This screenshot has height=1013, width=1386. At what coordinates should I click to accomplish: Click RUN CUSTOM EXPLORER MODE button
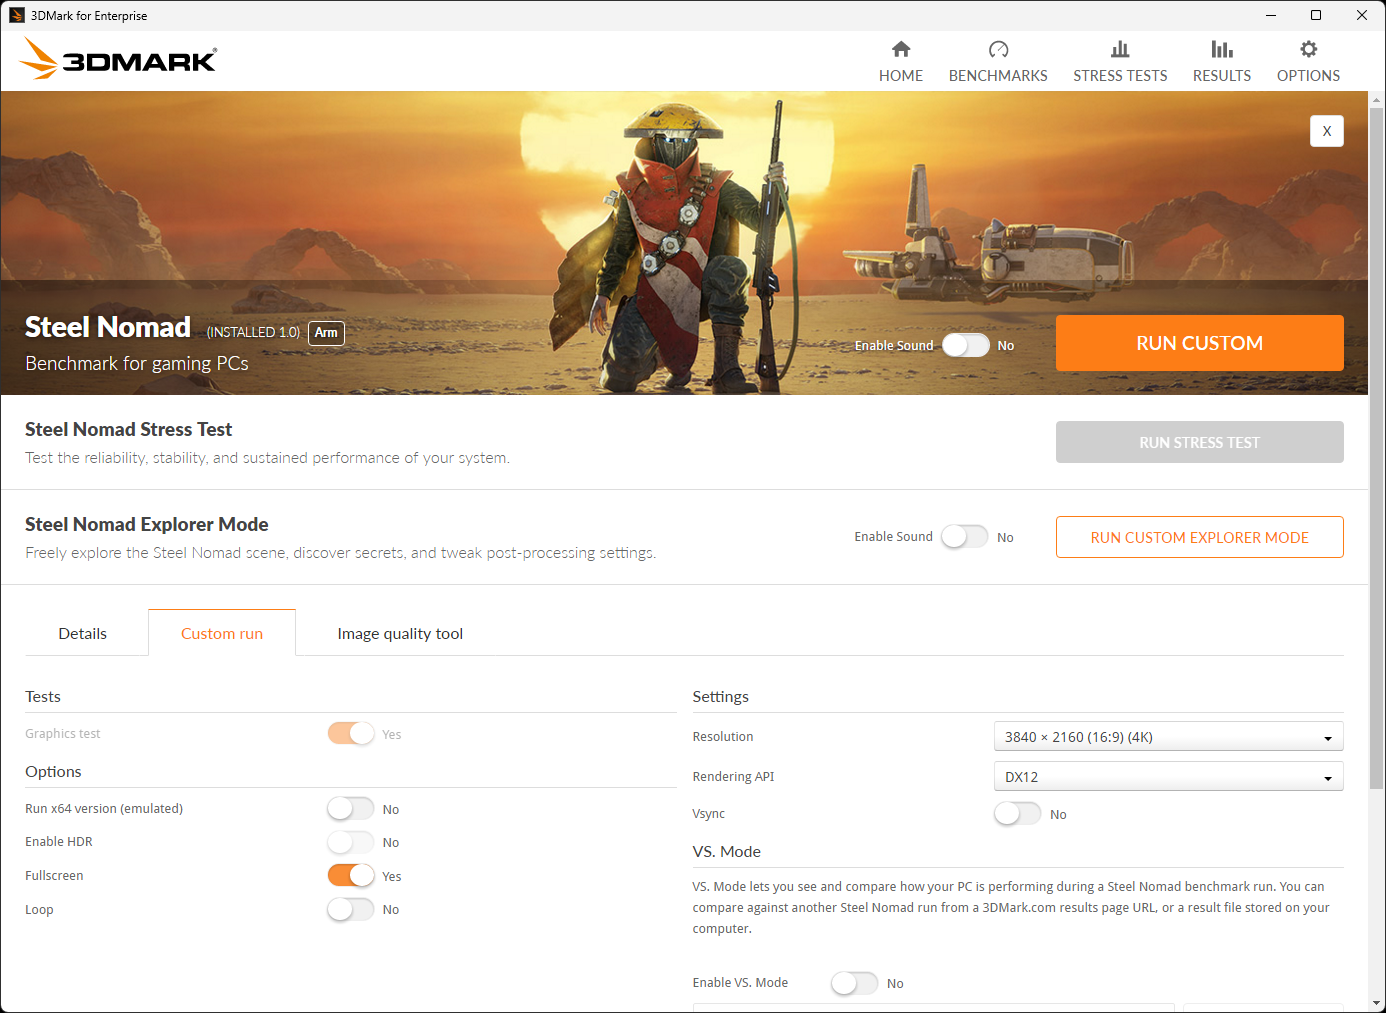click(x=1200, y=537)
